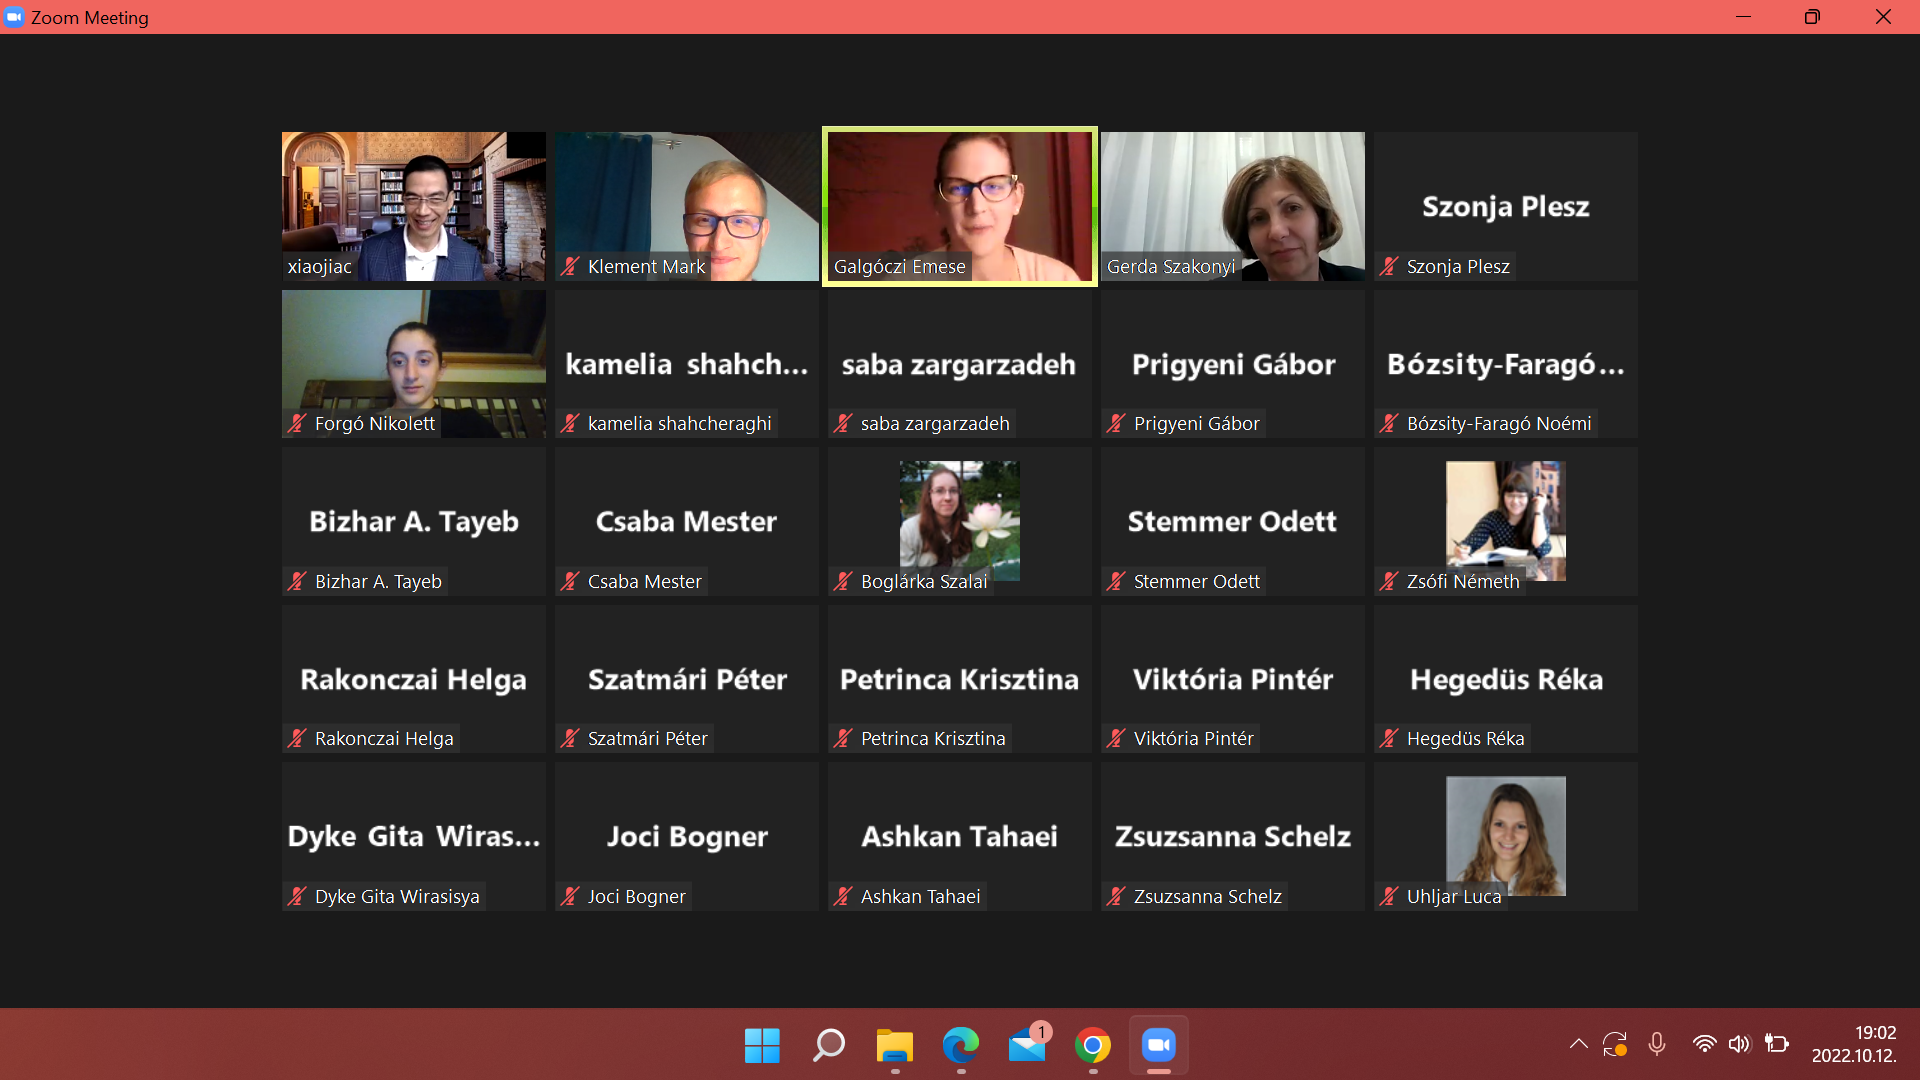This screenshot has height=1080, width=1920.
Task: Open Google Chrome from taskbar
Action: pyautogui.click(x=1093, y=1046)
